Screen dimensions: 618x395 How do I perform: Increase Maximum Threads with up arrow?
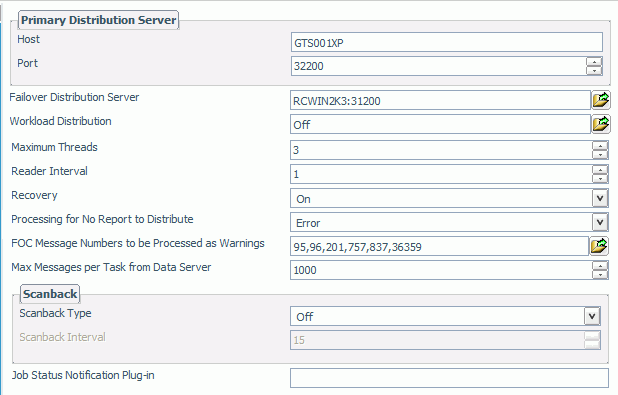600,146
